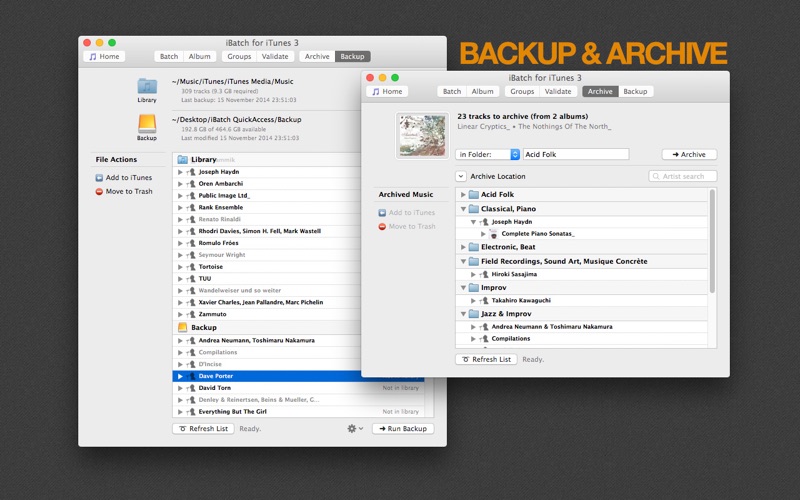800x500 pixels.
Task: Click the Library folder icon in back window
Action: click(x=147, y=86)
